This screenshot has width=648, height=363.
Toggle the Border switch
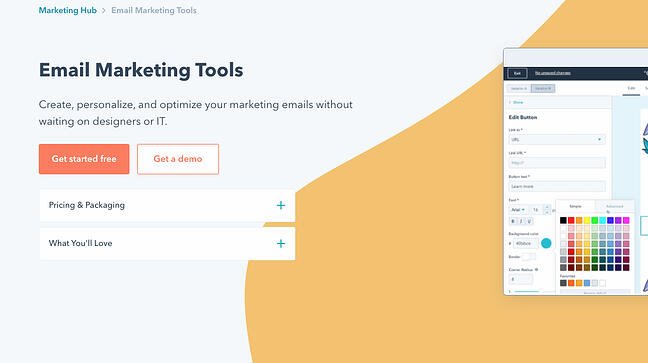[529, 257]
